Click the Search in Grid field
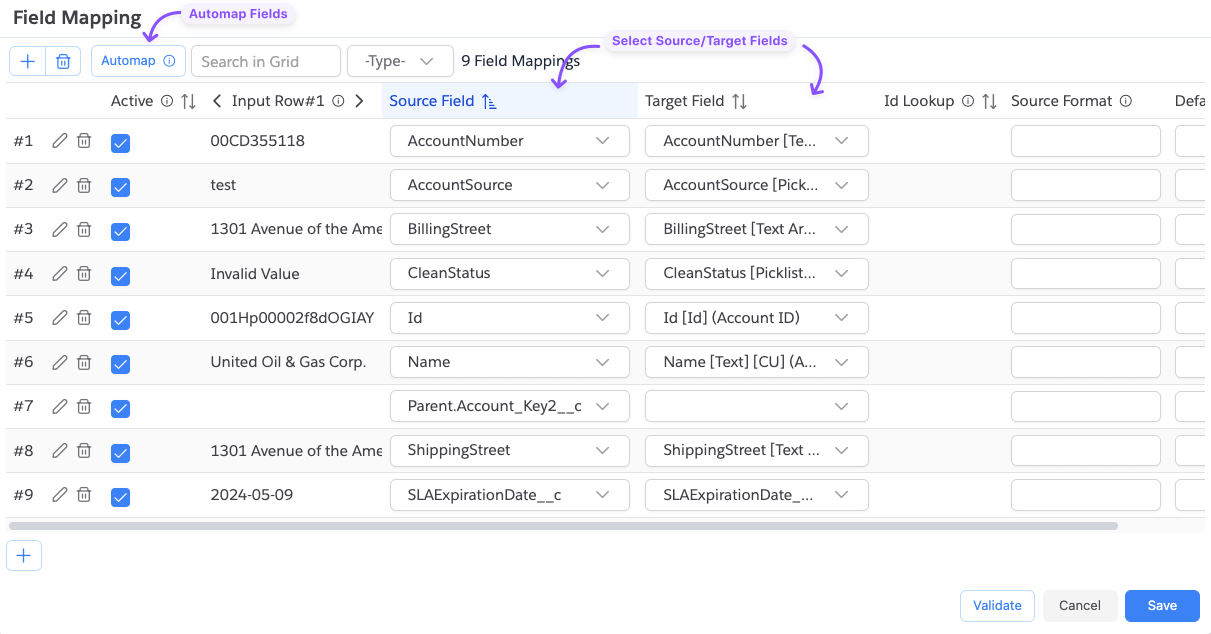This screenshot has height=634, width=1211. (266, 61)
